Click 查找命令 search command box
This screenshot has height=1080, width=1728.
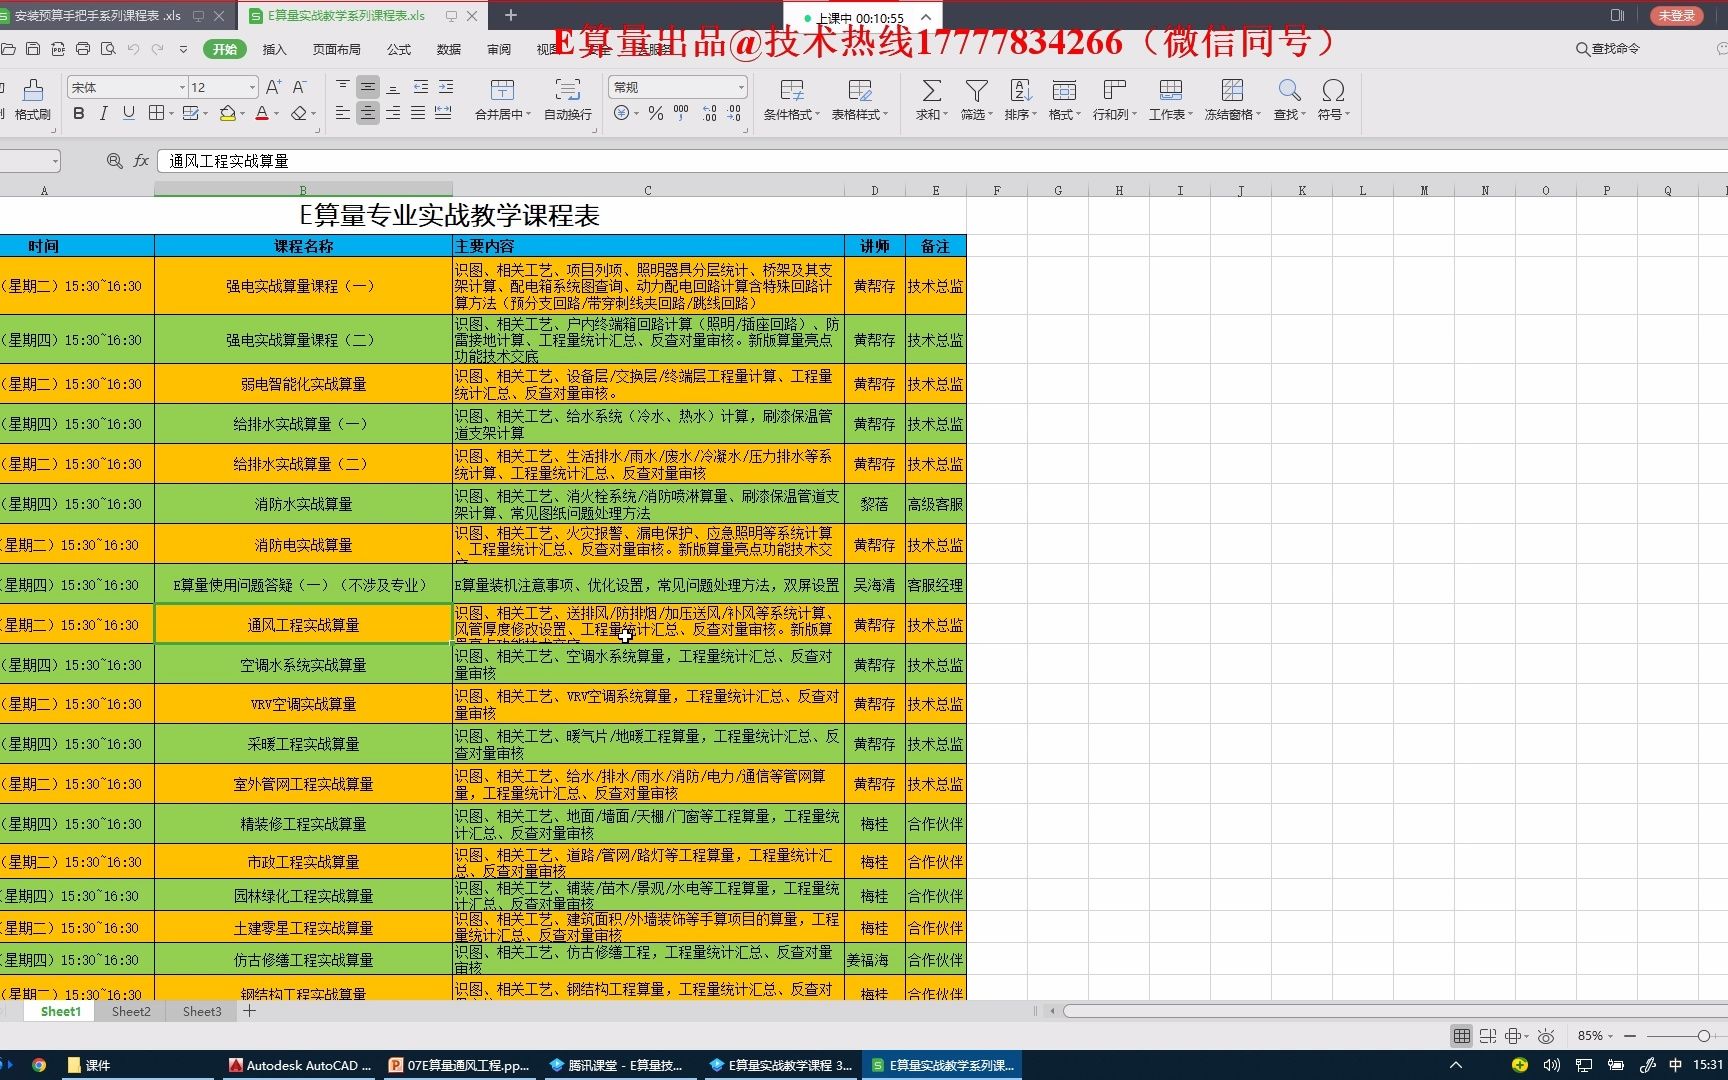coord(1608,48)
